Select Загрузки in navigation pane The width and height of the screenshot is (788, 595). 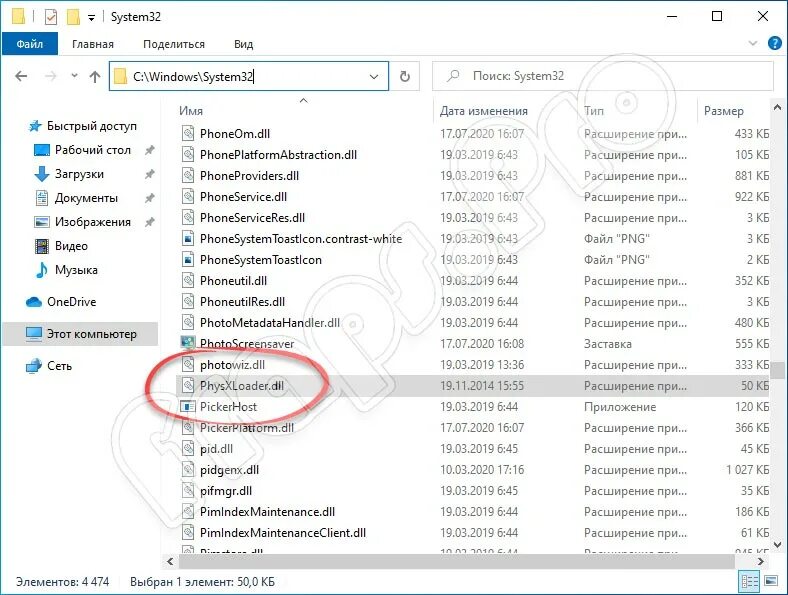(79, 174)
